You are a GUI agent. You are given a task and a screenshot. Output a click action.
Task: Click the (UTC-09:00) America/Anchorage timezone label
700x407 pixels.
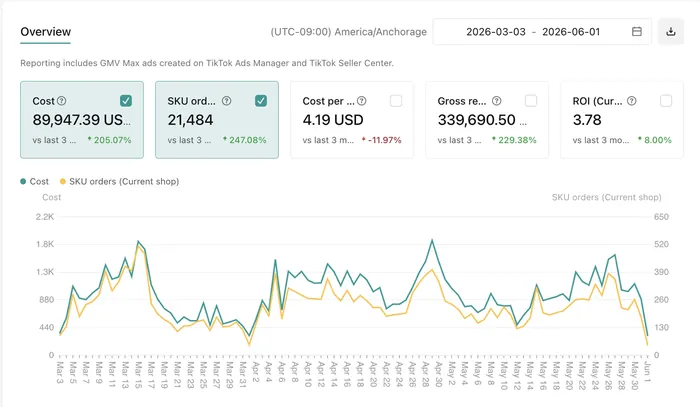(349, 32)
